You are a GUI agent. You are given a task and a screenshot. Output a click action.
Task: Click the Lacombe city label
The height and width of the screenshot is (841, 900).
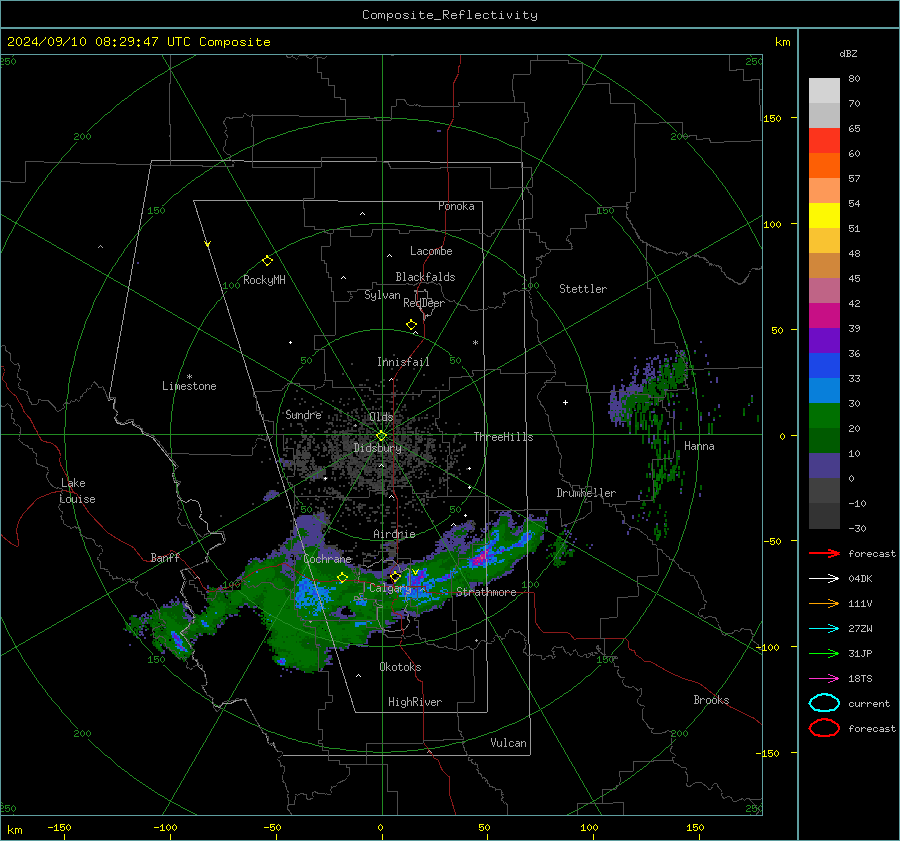(431, 251)
